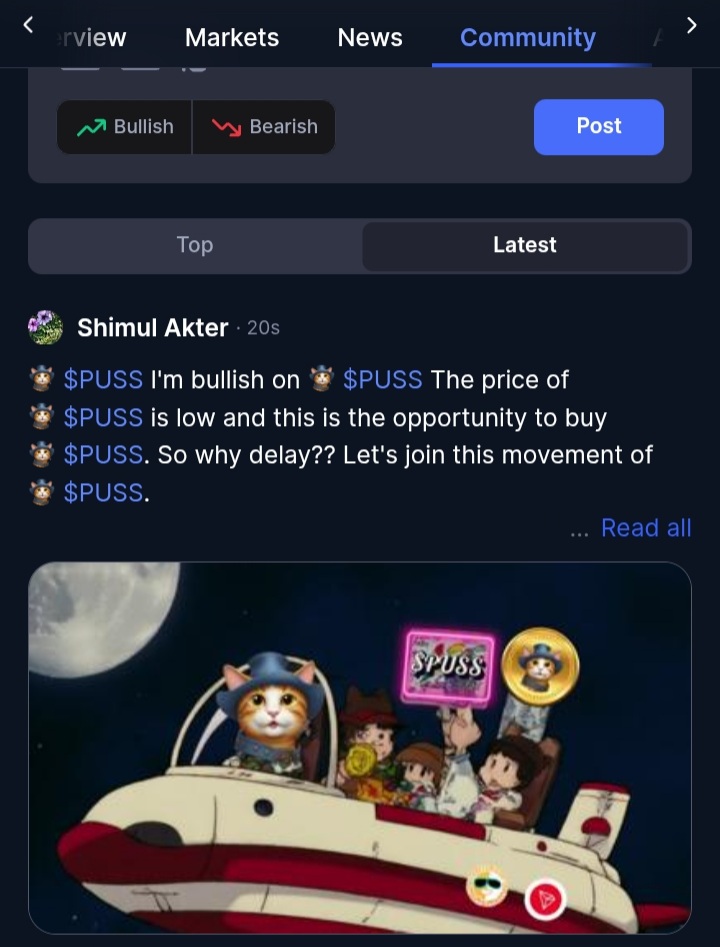The height and width of the screenshot is (947, 720).
Task: Submit with the blue Post button
Action: pyautogui.click(x=599, y=127)
